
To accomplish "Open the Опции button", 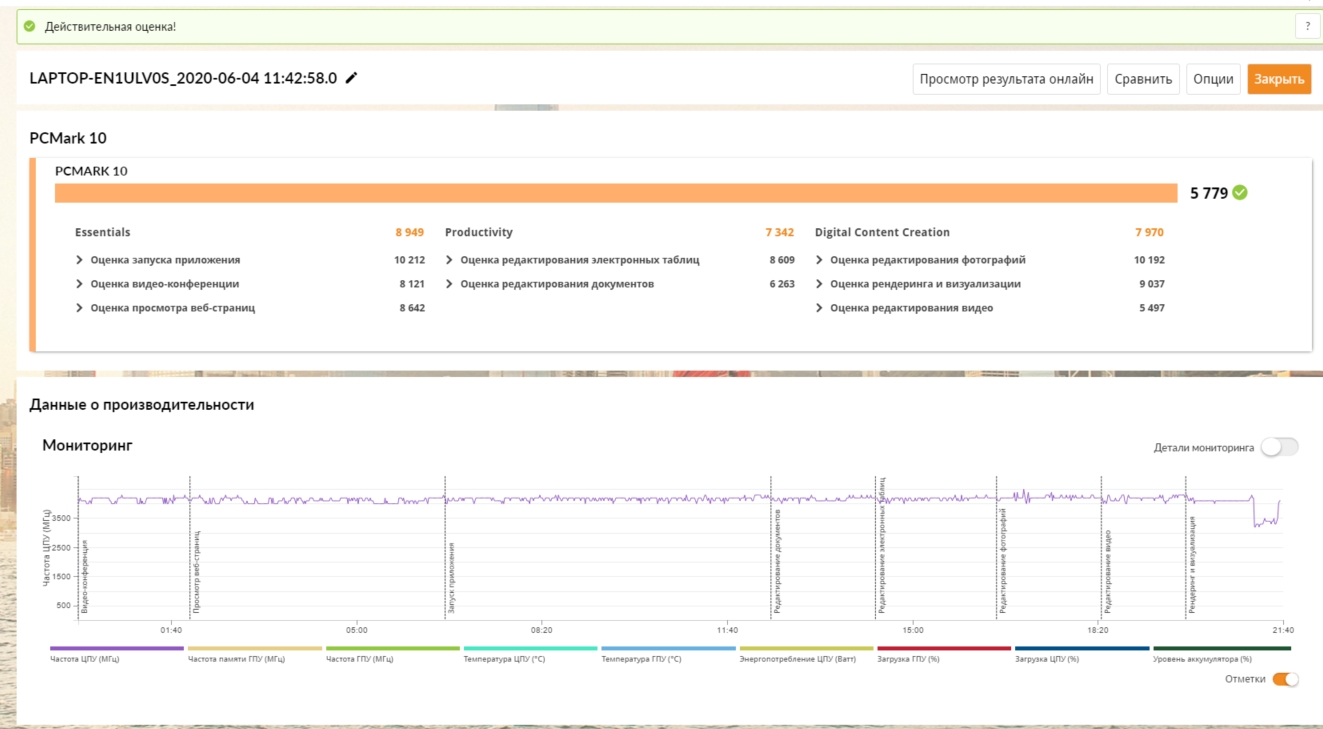I will click(x=1213, y=79).
